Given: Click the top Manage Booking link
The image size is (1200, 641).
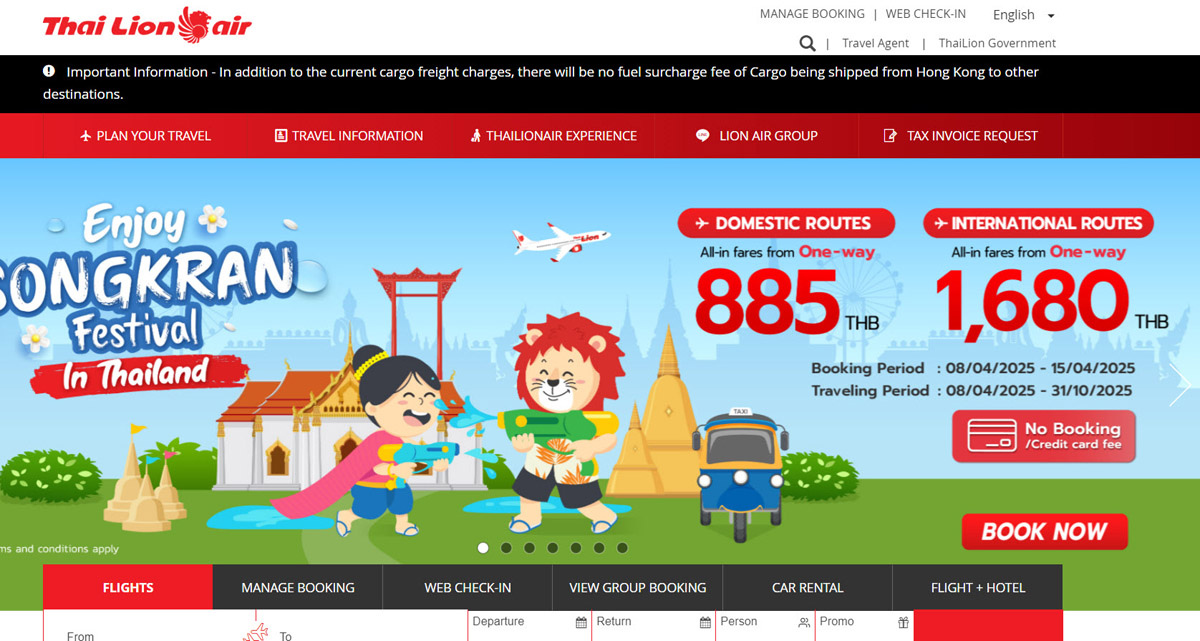Looking at the screenshot, I should tap(812, 14).
